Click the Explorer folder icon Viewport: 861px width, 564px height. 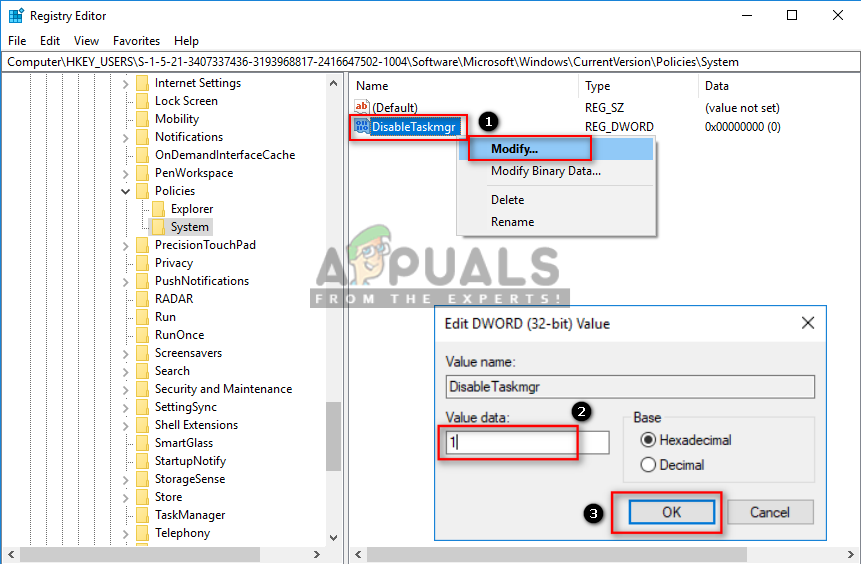click(x=158, y=209)
